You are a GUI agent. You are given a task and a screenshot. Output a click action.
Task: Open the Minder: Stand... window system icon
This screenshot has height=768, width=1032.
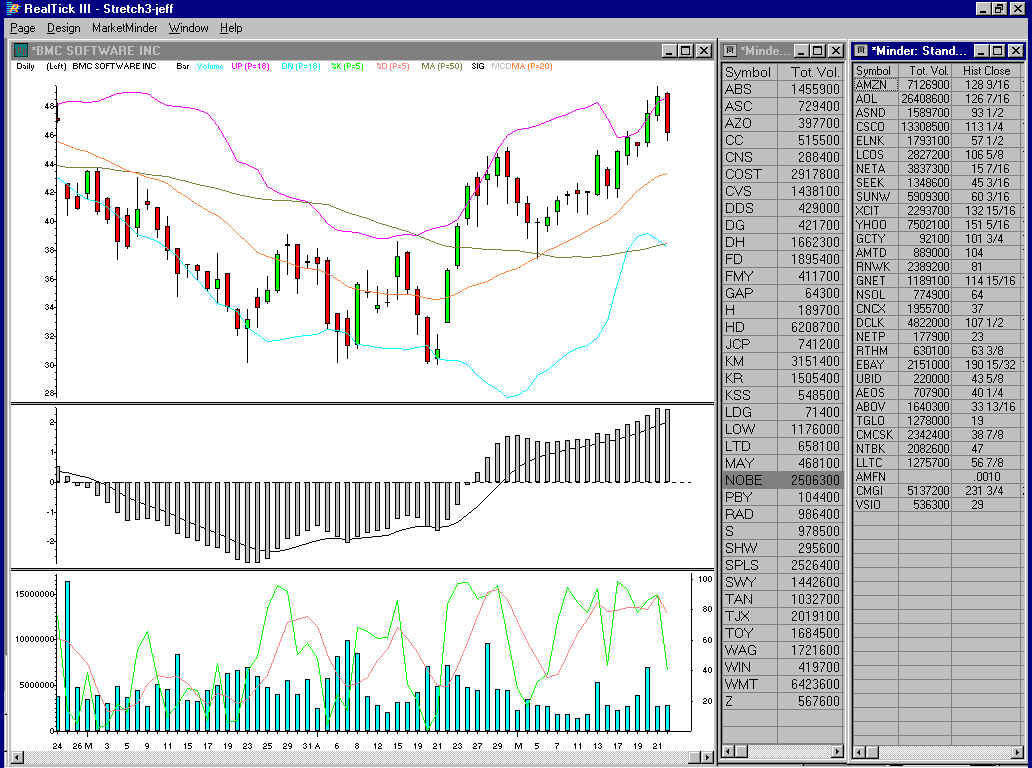pyautogui.click(x=861, y=51)
